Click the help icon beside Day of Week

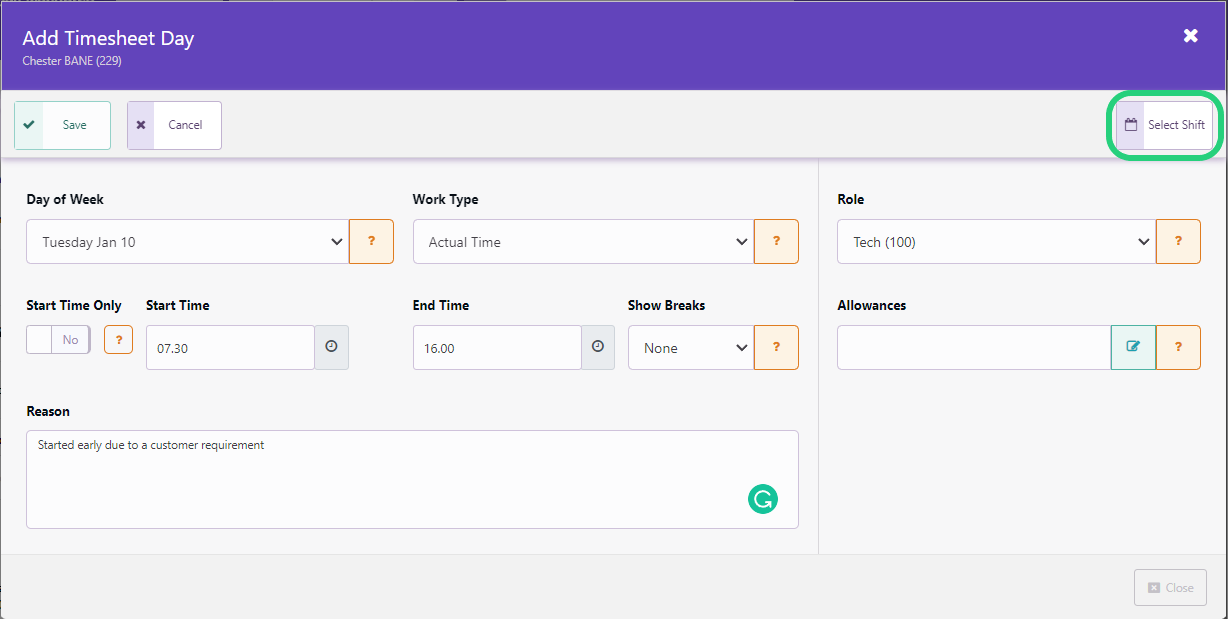(371, 242)
